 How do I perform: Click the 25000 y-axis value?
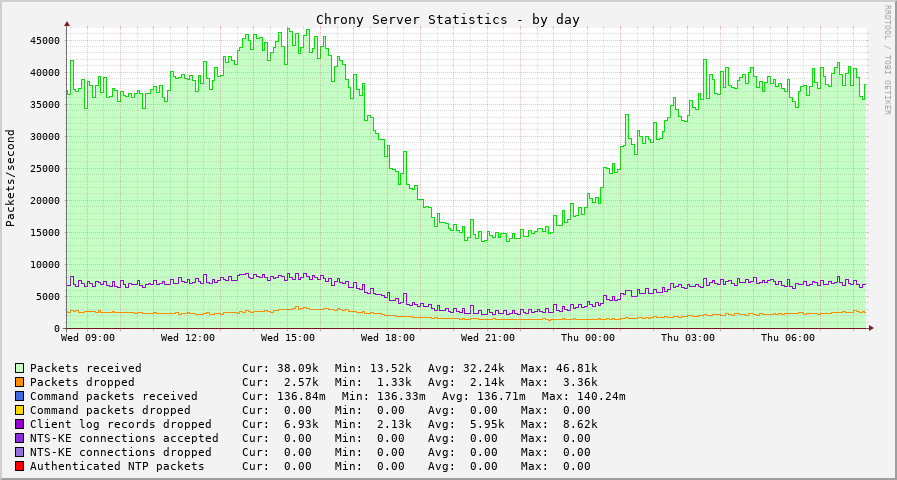click(45, 169)
